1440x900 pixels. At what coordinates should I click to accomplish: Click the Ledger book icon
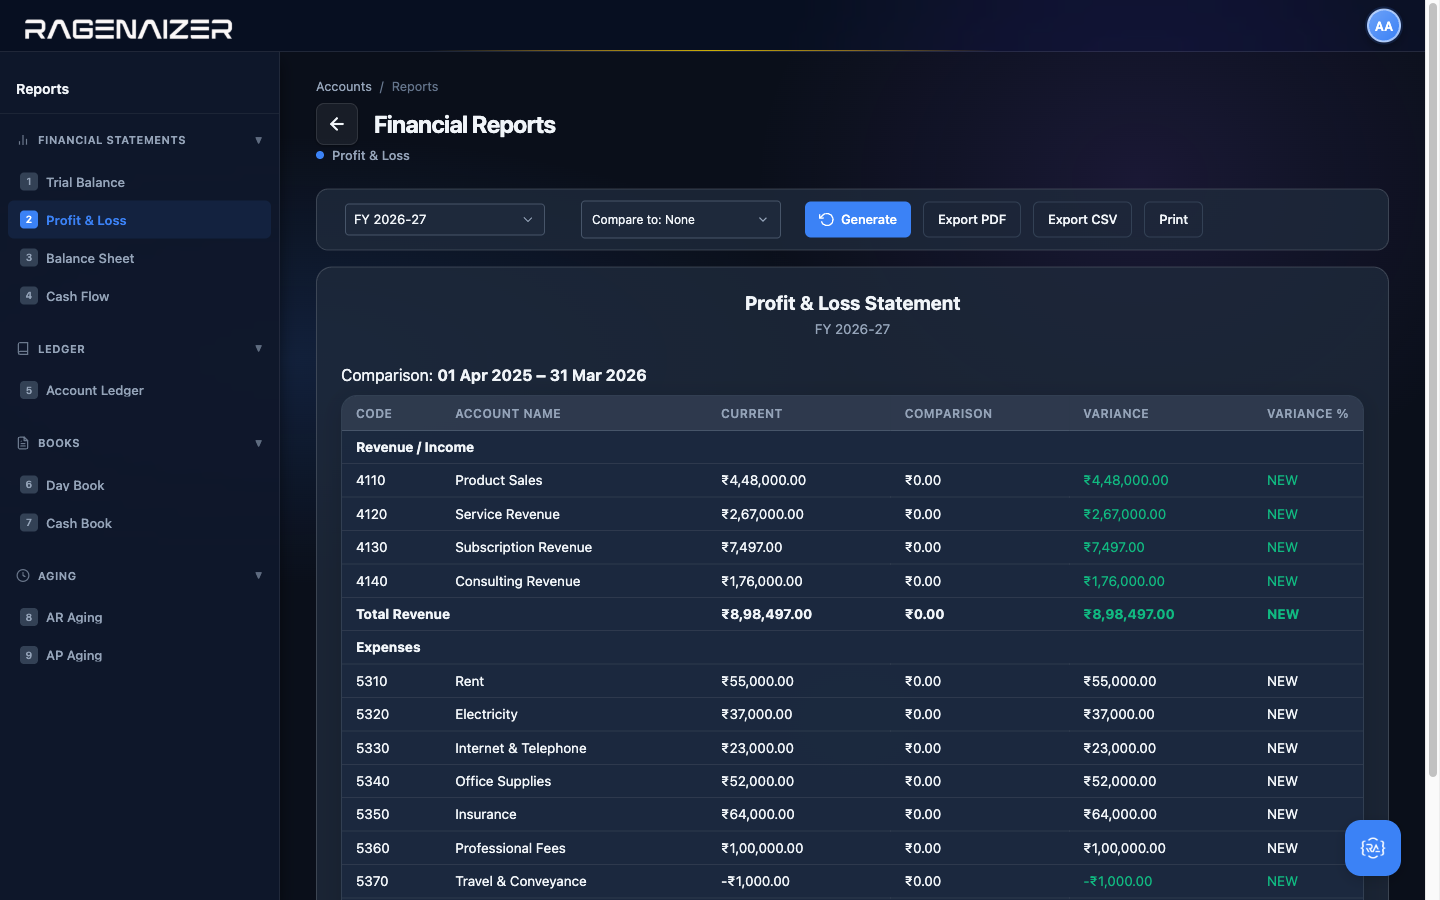point(23,349)
